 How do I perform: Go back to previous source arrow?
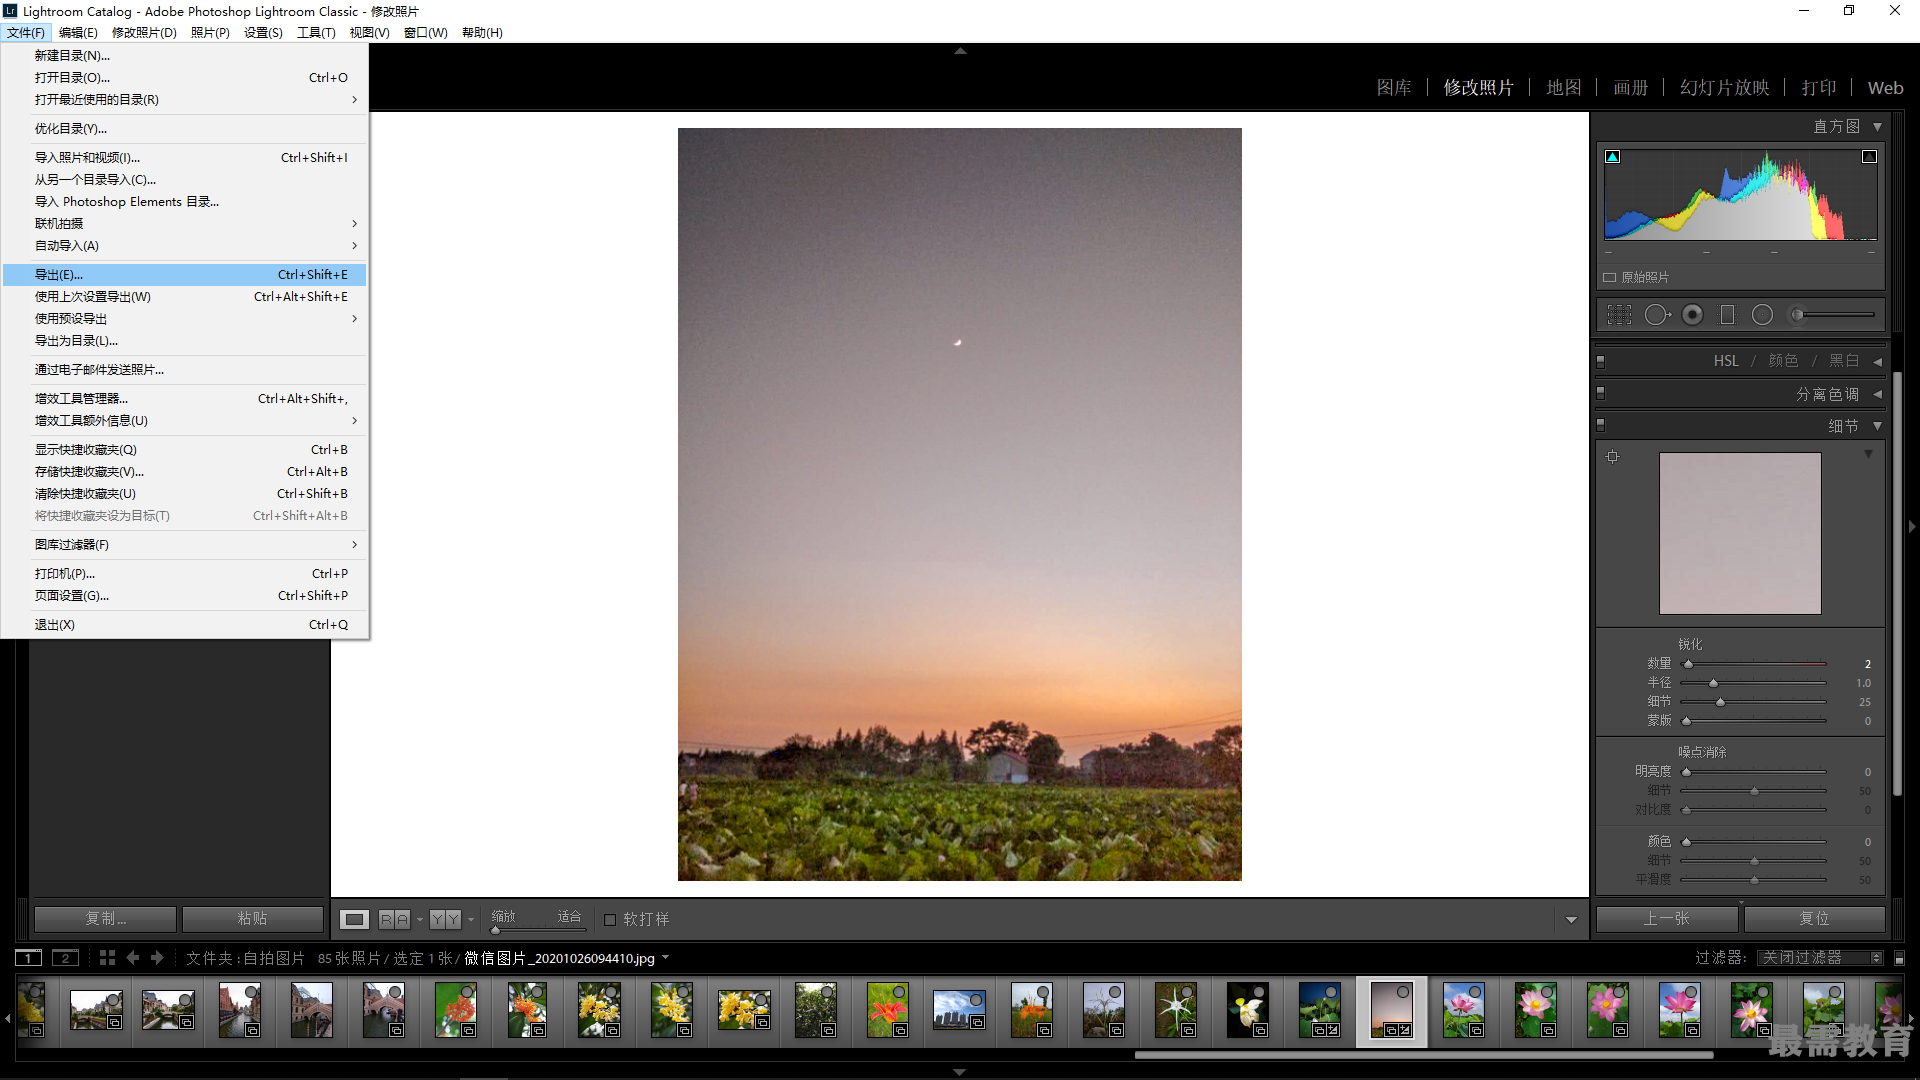pyautogui.click(x=133, y=958)
